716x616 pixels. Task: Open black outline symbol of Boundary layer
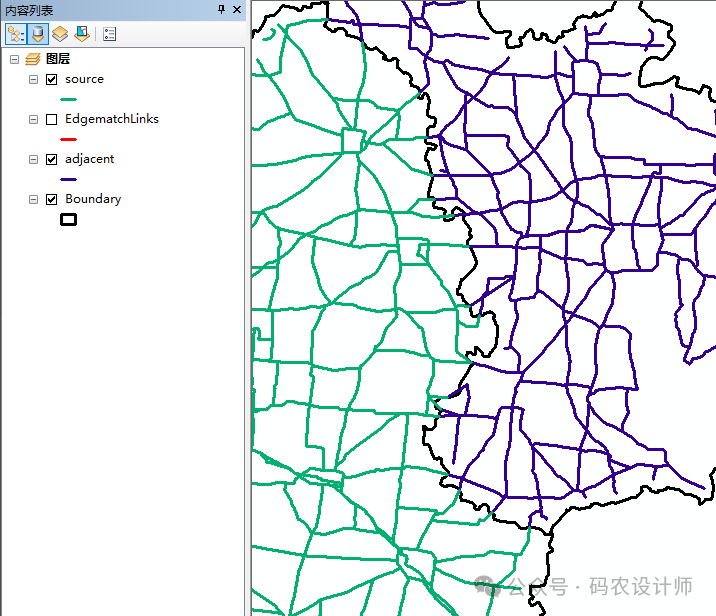[x=68, y=220]
